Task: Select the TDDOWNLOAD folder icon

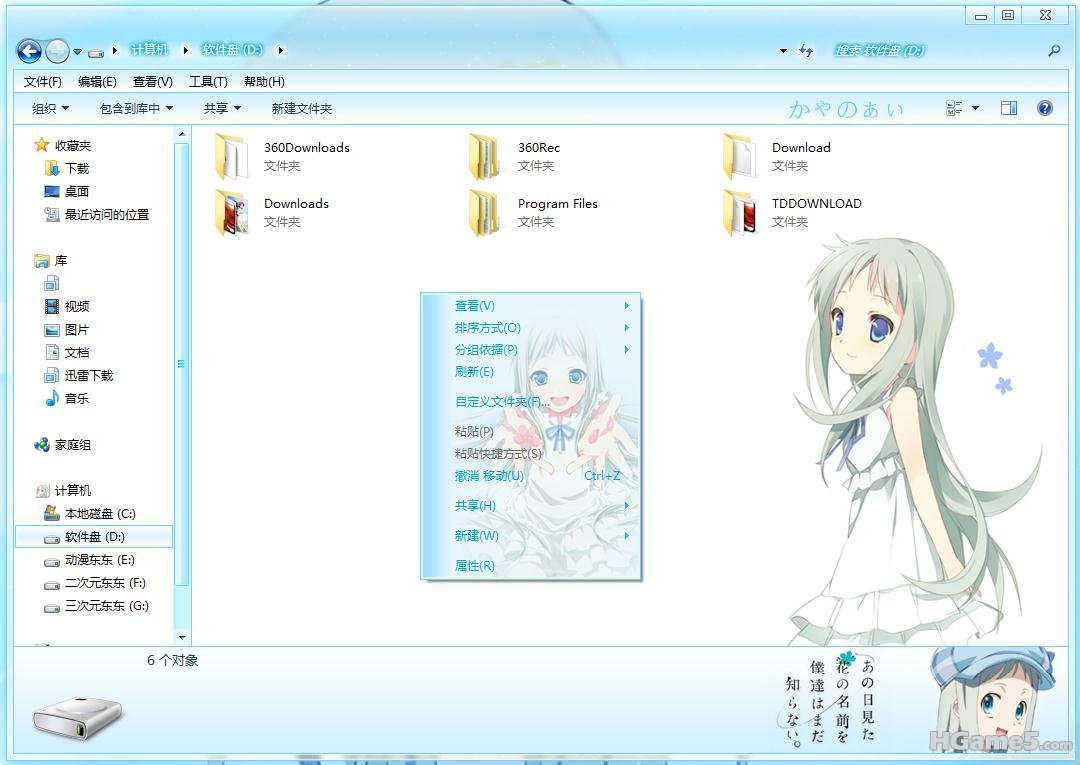Action: (739, 213)
